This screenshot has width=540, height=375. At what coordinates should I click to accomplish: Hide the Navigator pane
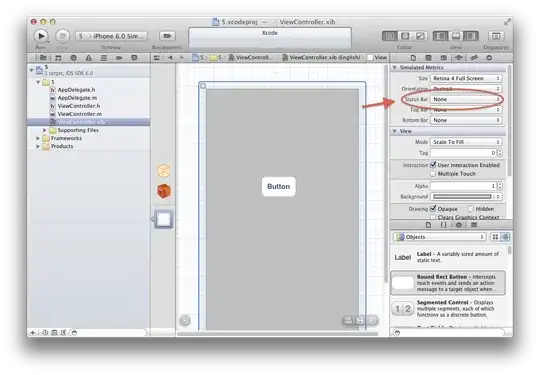click(440, 36)
